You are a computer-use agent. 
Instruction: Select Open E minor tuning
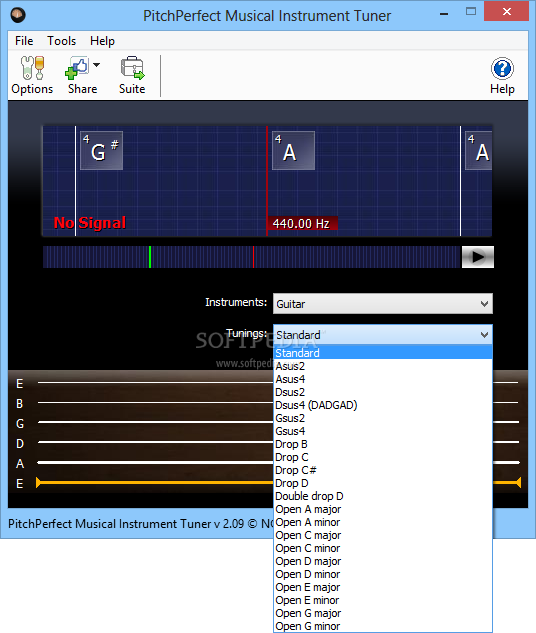tap(383, 600)
